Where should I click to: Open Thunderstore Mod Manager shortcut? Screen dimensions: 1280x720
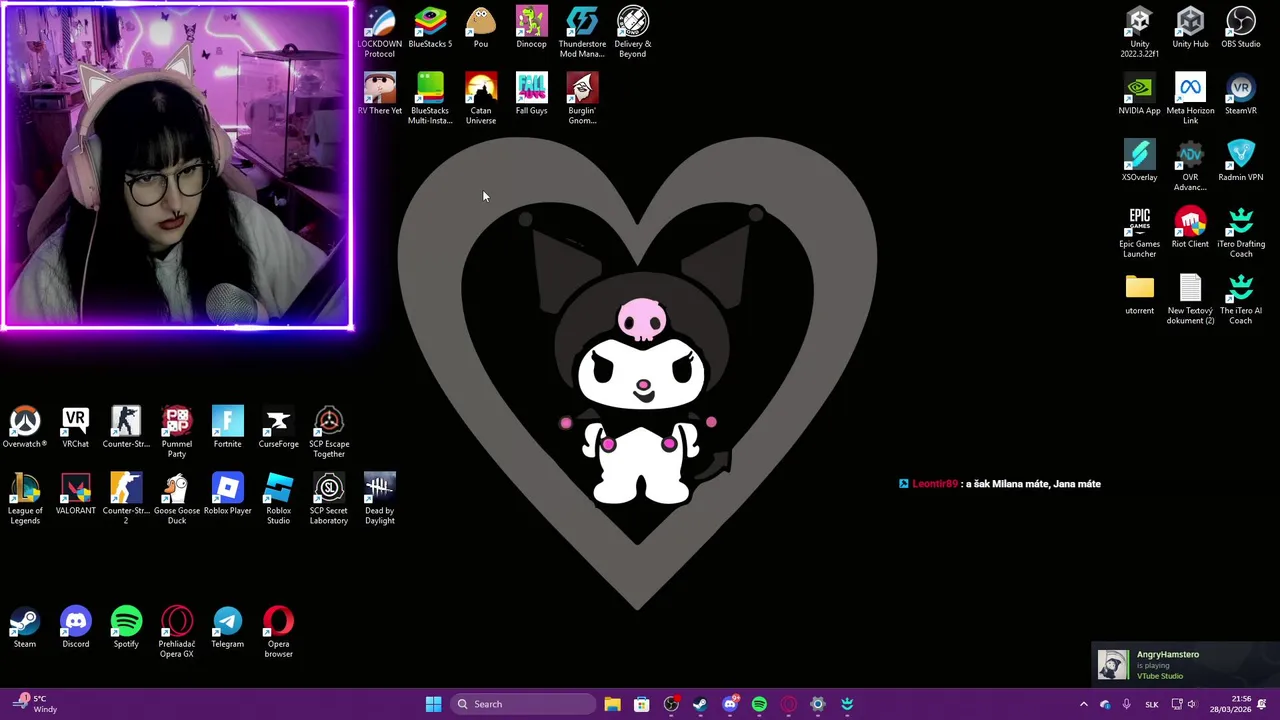pos(582,32)
